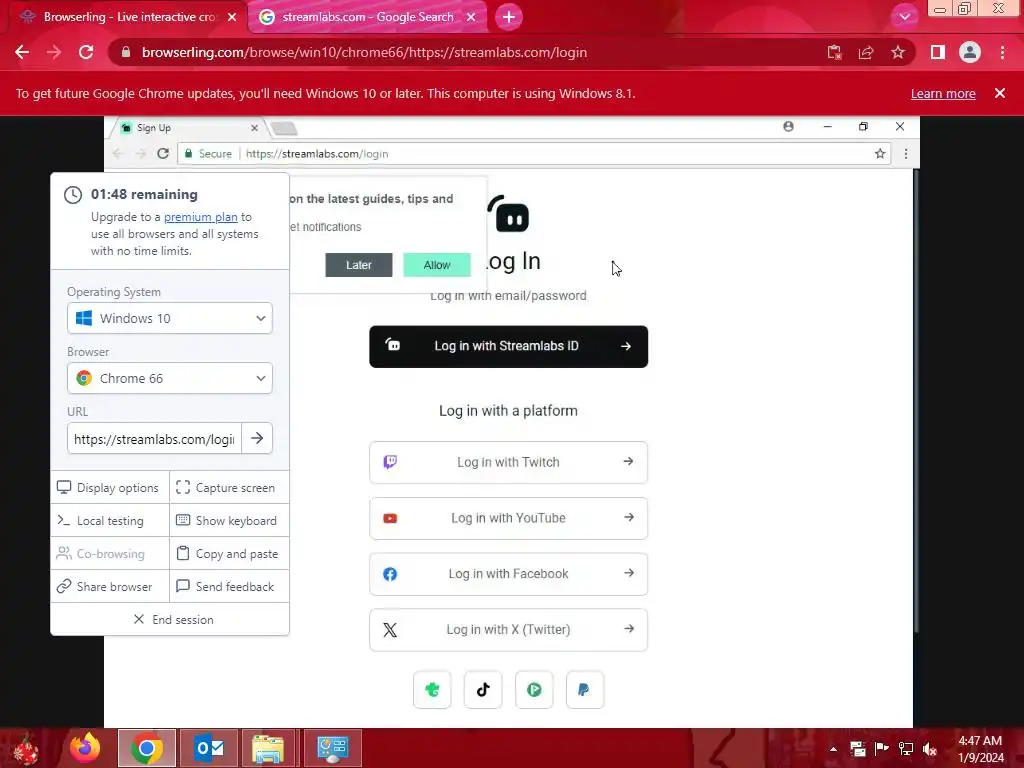Open Learn more link in update banner
Image resolution: width=1024 pixels, height=768 pixels.
943,93
